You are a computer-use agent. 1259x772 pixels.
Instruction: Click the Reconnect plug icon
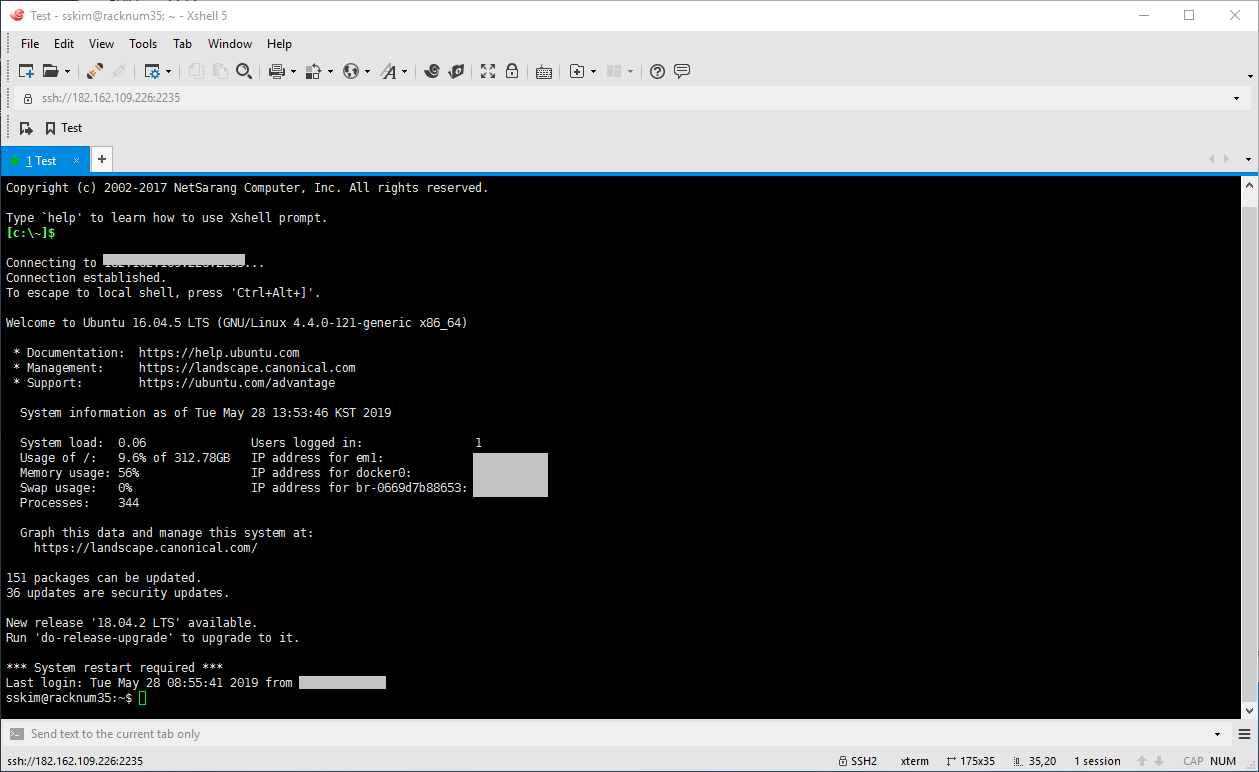[95, 71]
